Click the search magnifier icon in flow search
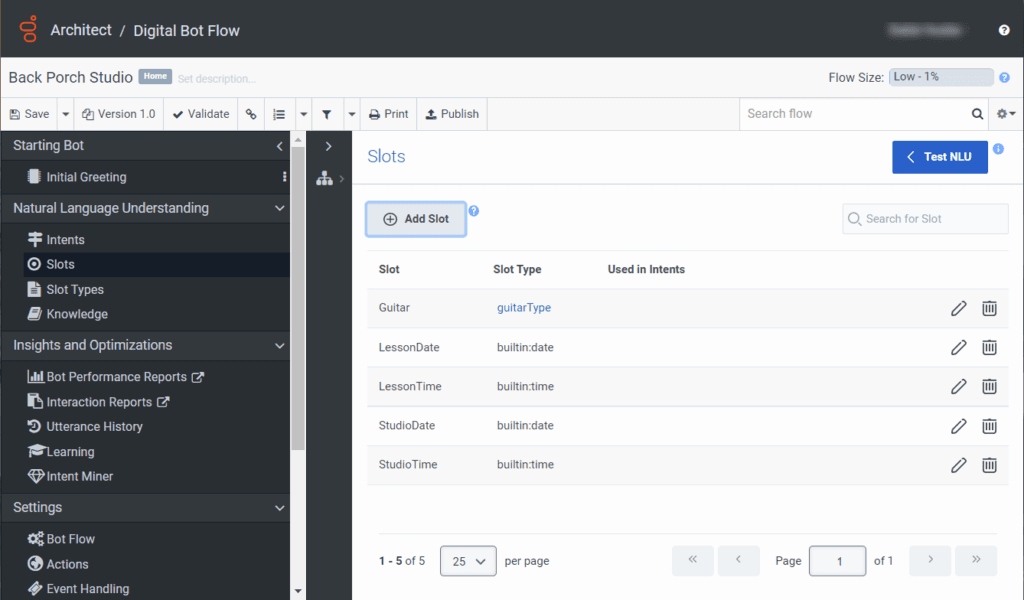The width and height of the screenshot is (1024, 600). tap(977, 114)
